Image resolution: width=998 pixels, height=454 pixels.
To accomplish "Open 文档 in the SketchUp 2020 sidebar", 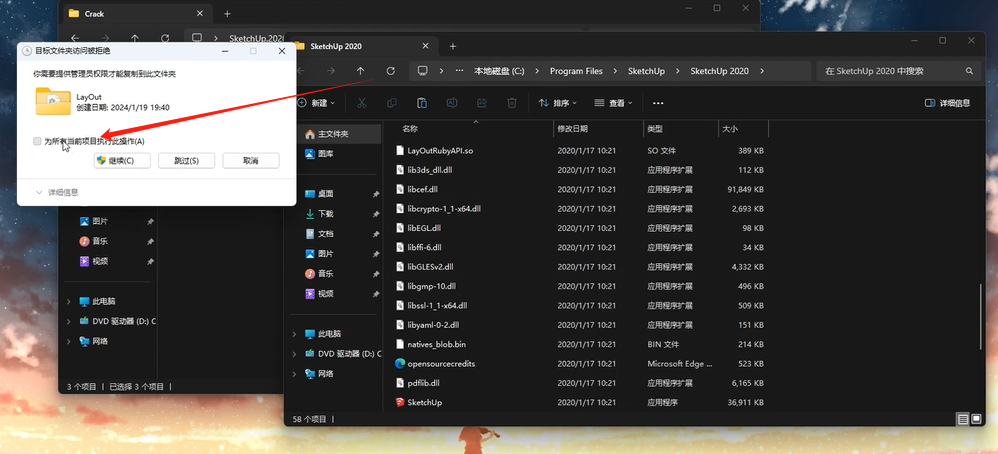I will (325, 234).
